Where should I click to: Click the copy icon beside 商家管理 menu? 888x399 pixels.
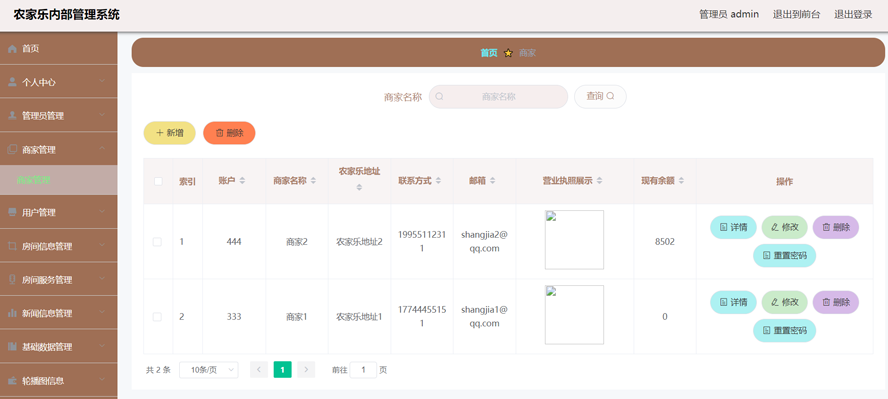click(x=12, y=149)
